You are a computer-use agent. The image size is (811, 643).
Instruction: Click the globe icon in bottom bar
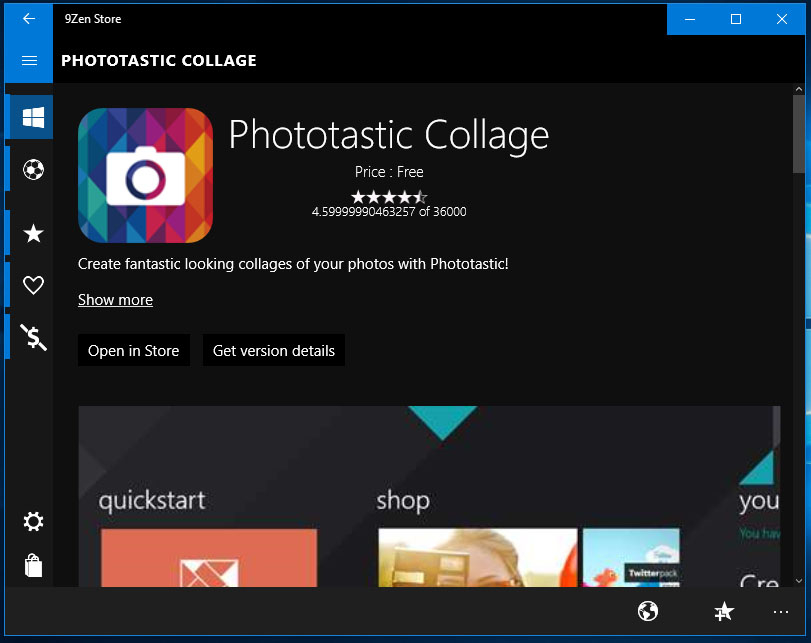click(648, 611)
